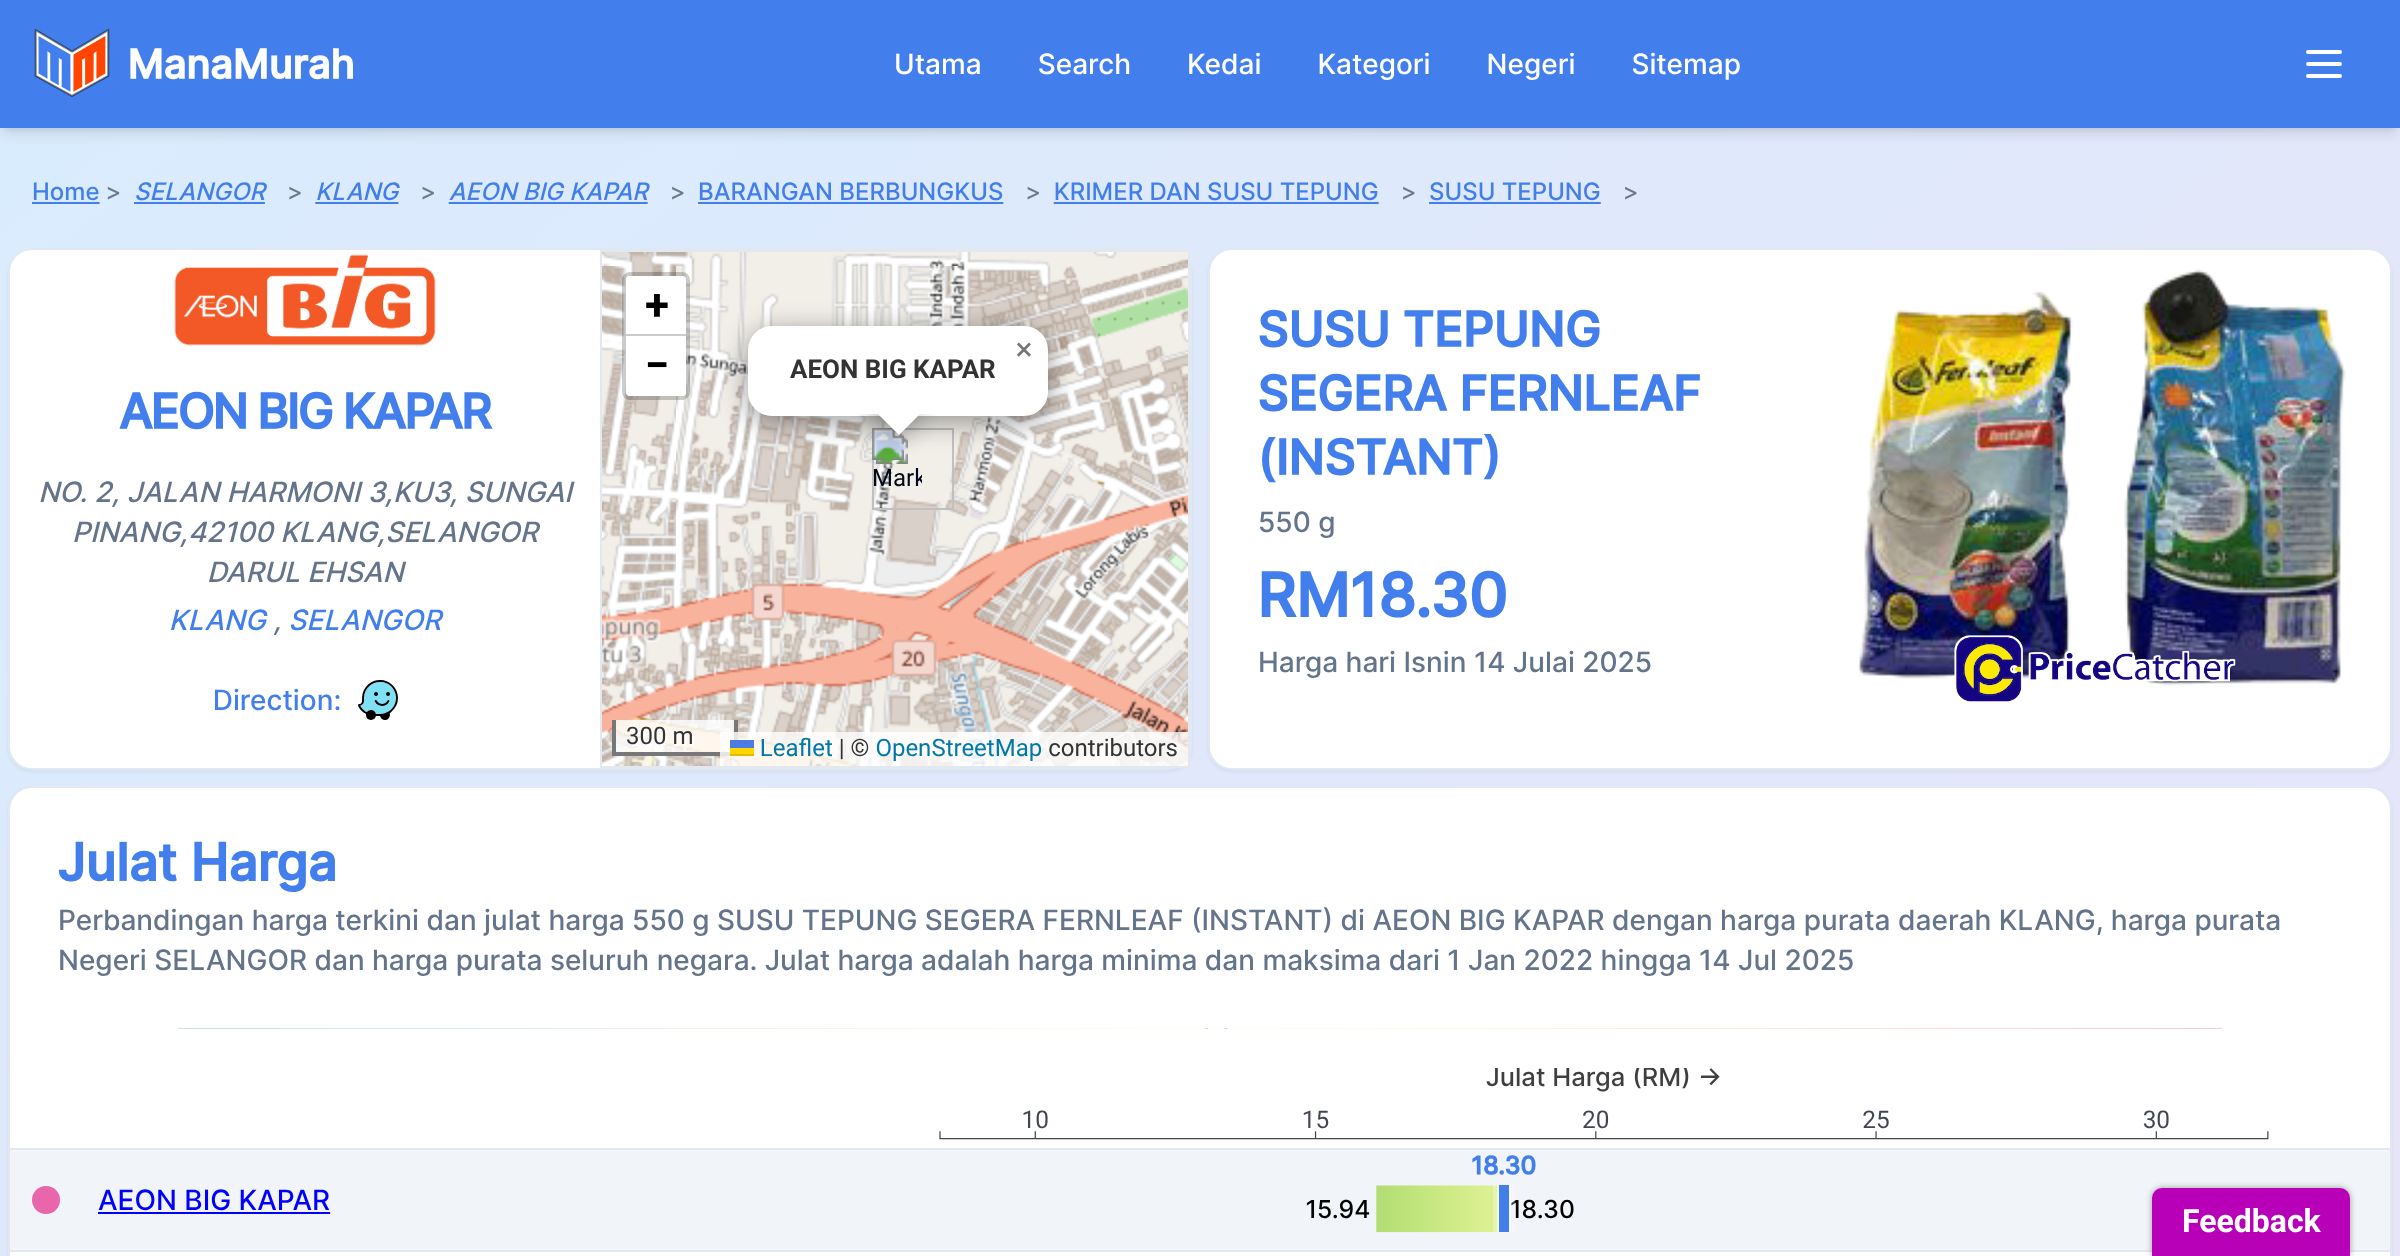2400x1256 pixels.
Task: Zoom out on the map
Action: pos(656,366)
